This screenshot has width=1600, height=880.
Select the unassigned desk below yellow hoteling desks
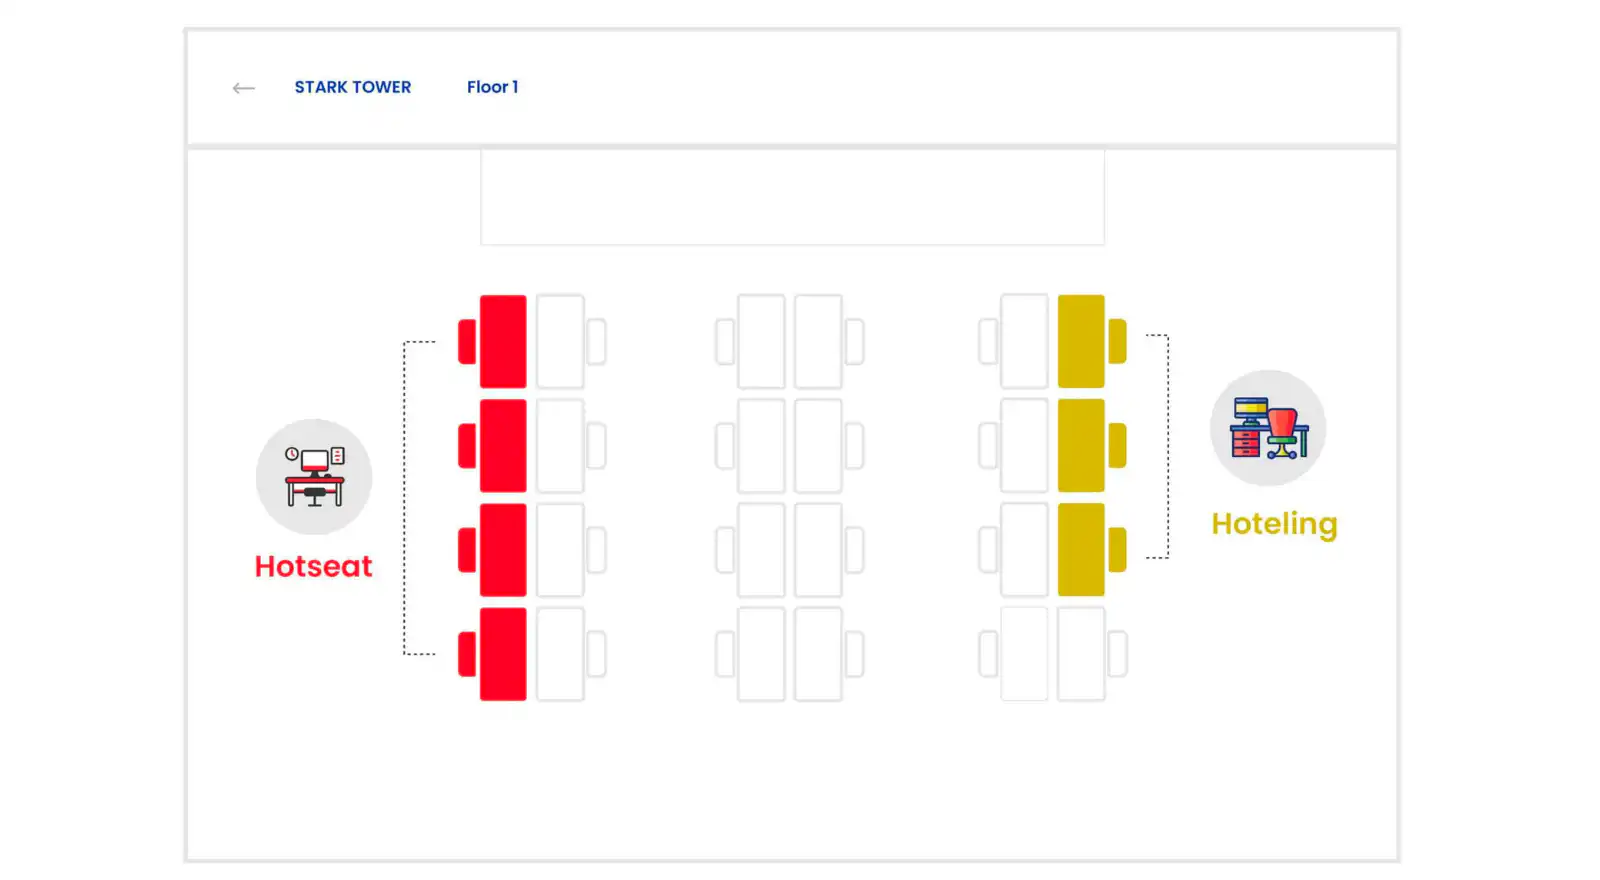tap(1081, 653)
